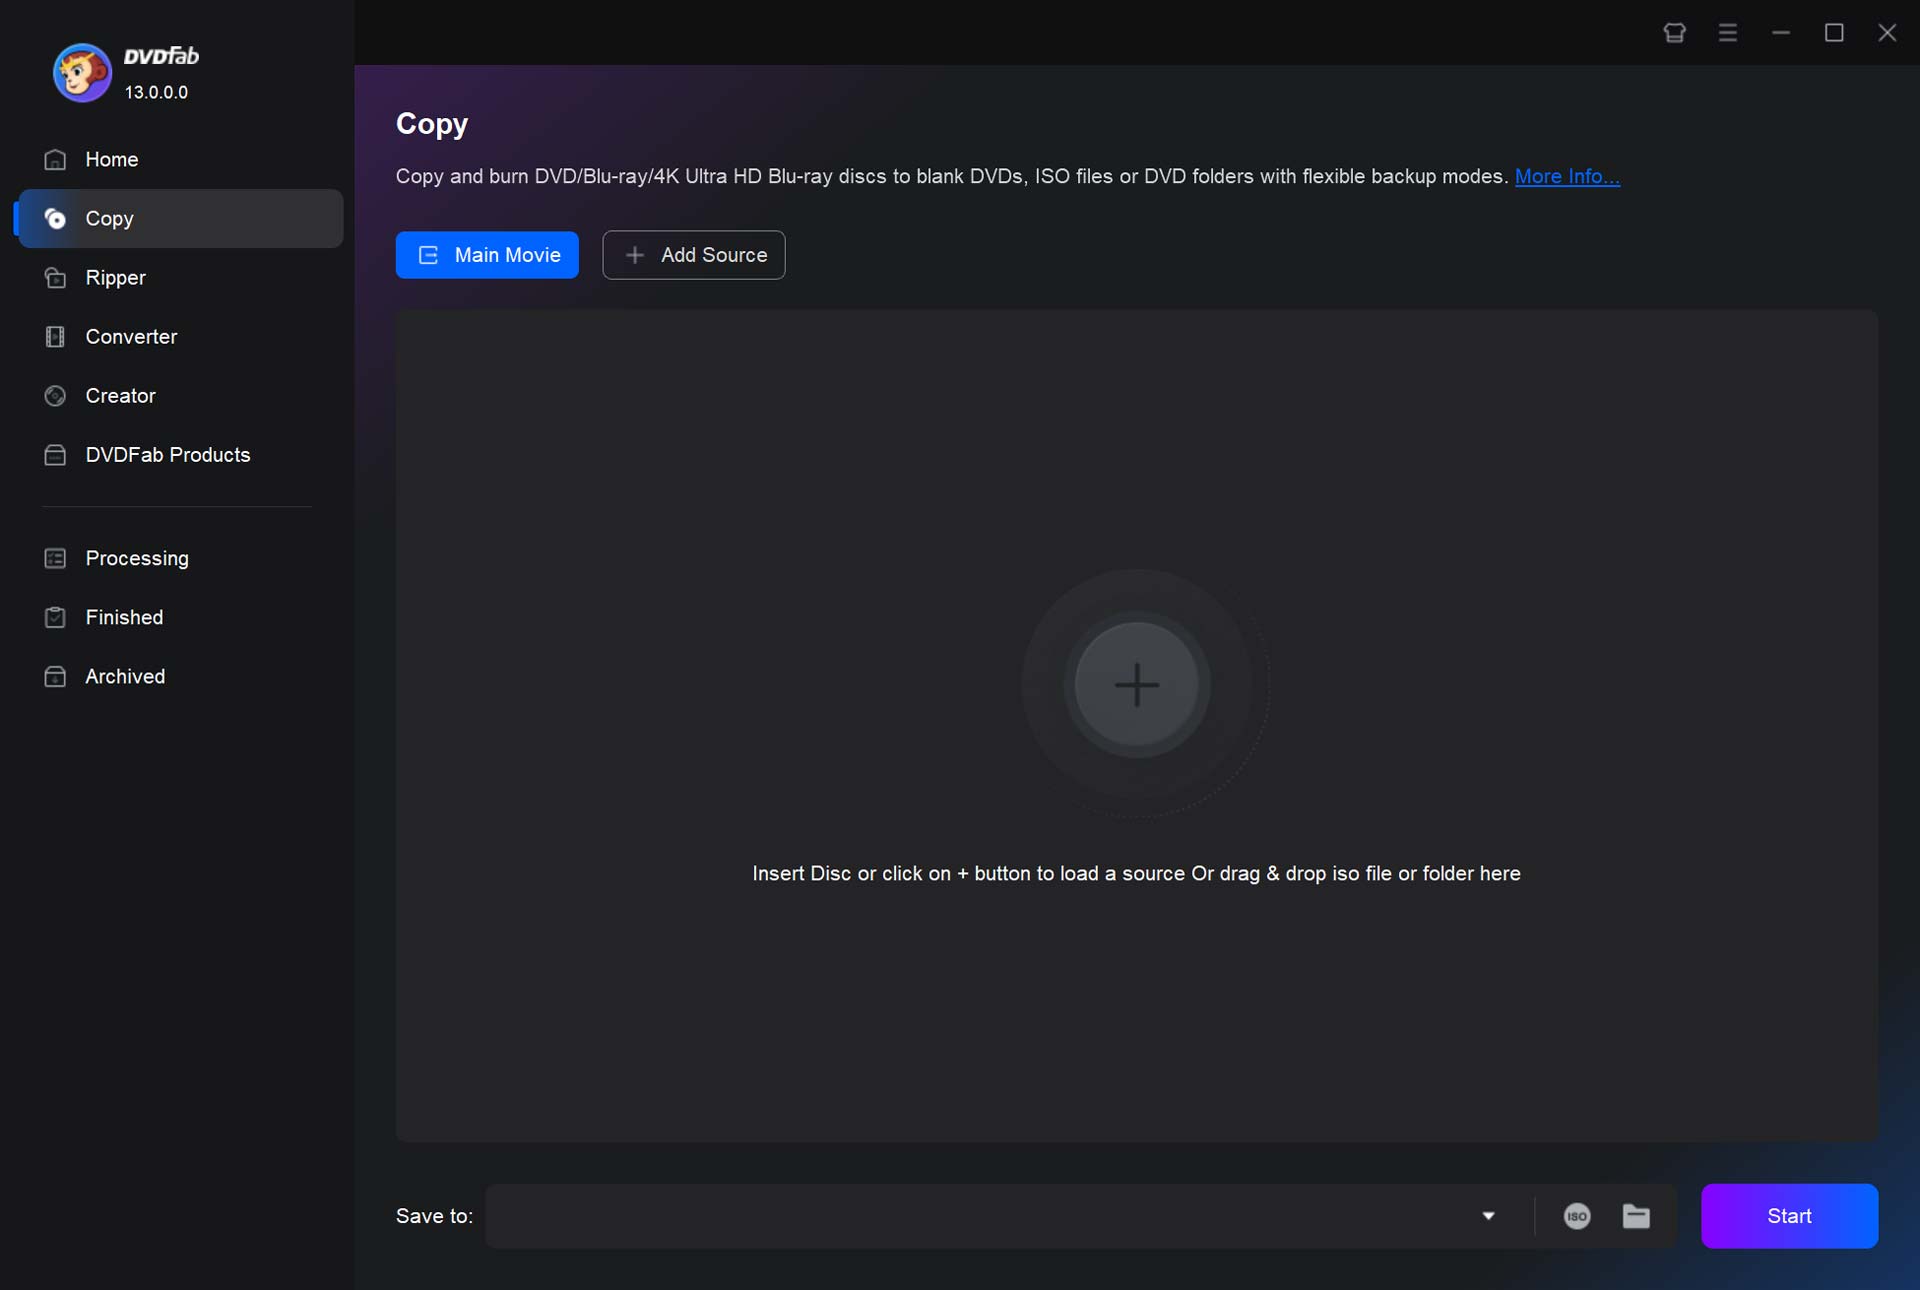Click the Add Source button
Viewport: 1920px width, 1290px height.
click(x=693, y=255)
